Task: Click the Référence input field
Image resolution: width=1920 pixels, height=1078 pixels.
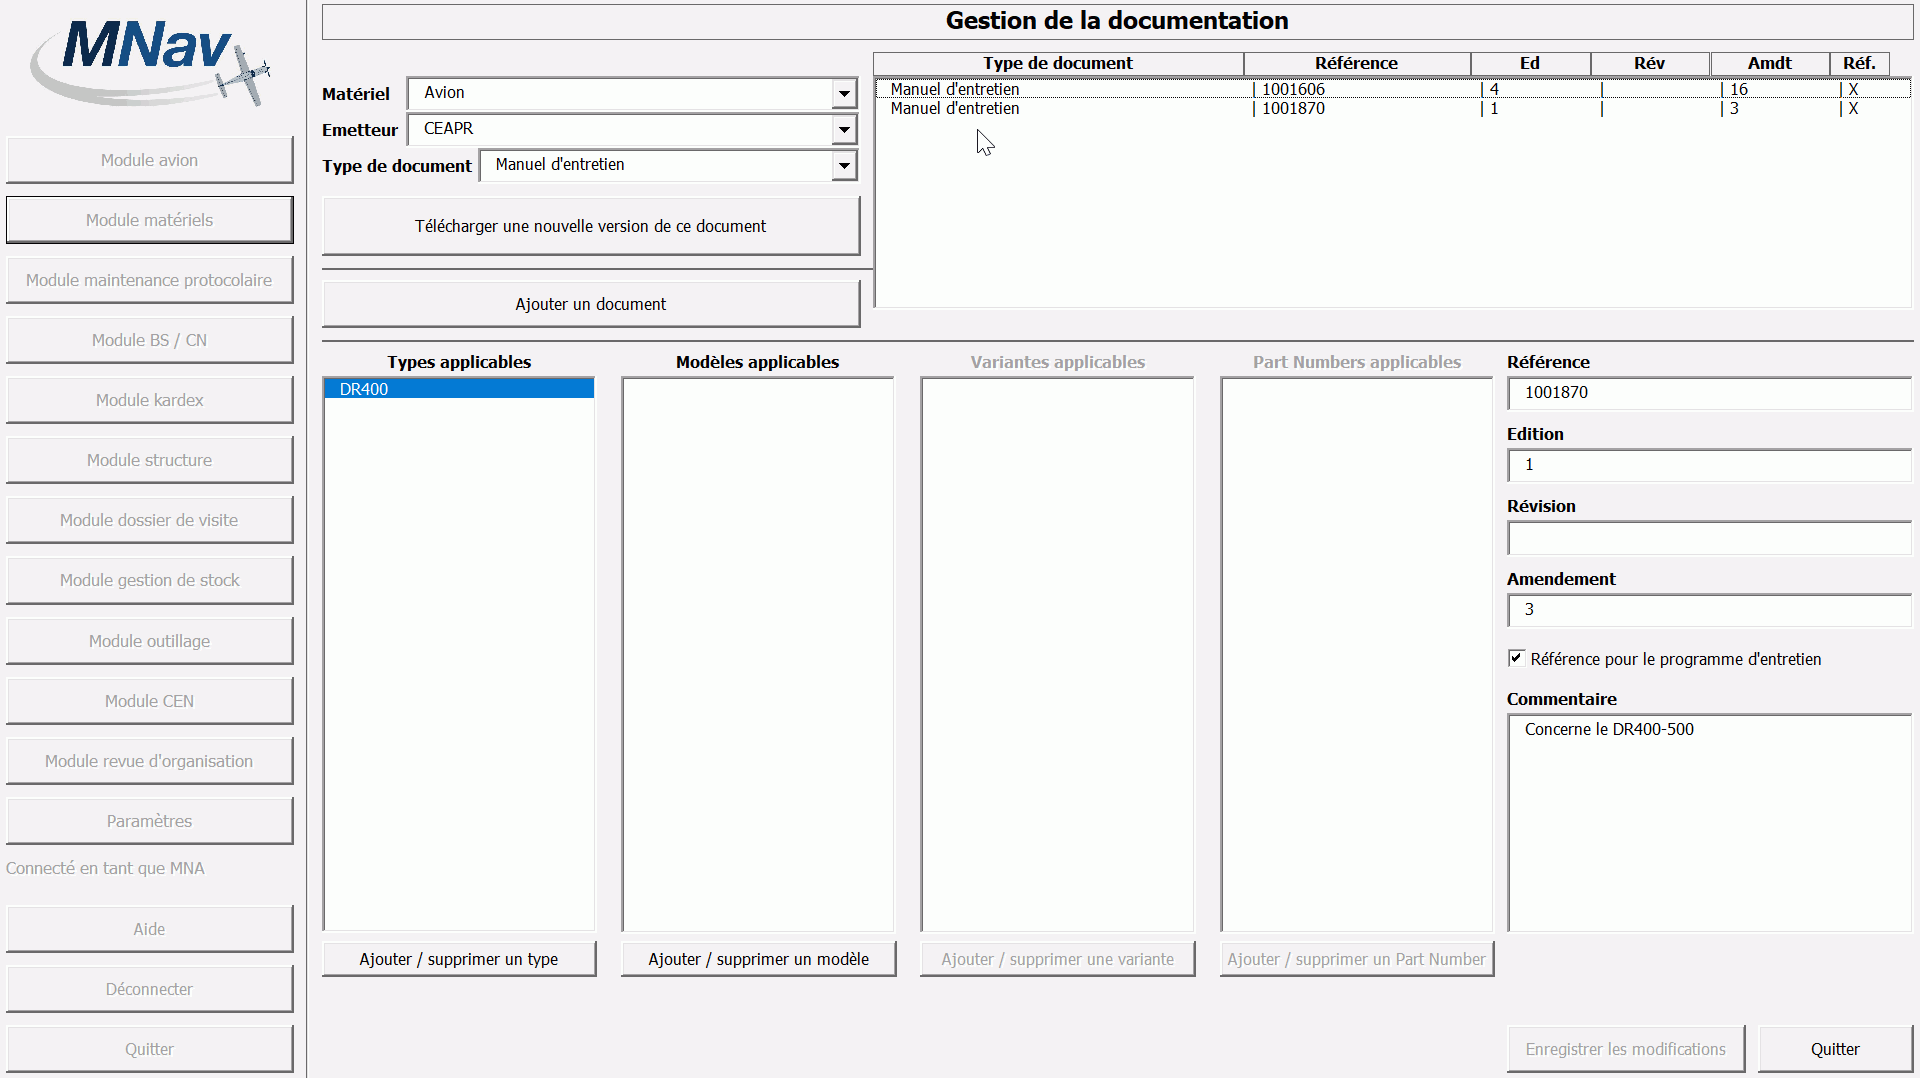Action: (1708, 393)
